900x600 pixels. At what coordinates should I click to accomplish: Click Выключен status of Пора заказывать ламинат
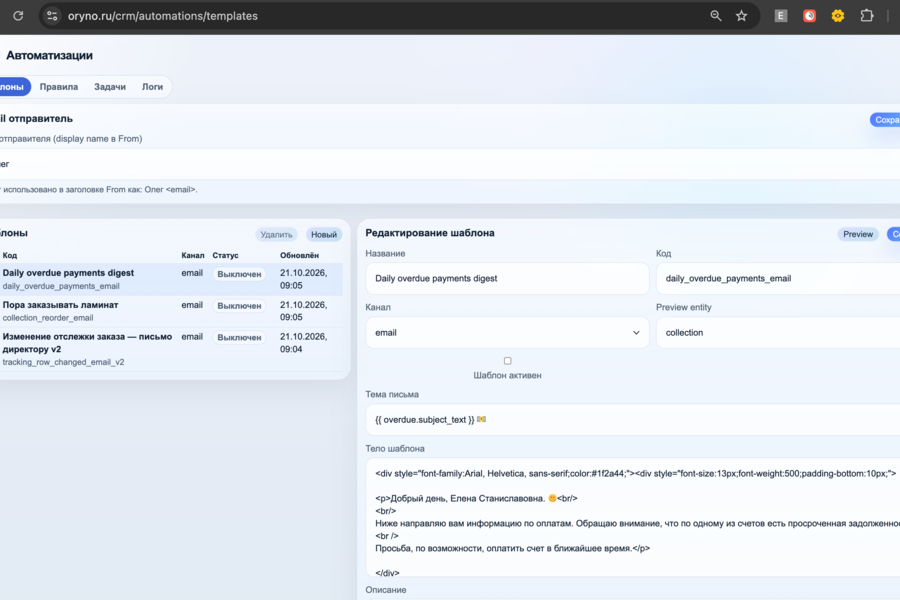[x=239, y=306]
